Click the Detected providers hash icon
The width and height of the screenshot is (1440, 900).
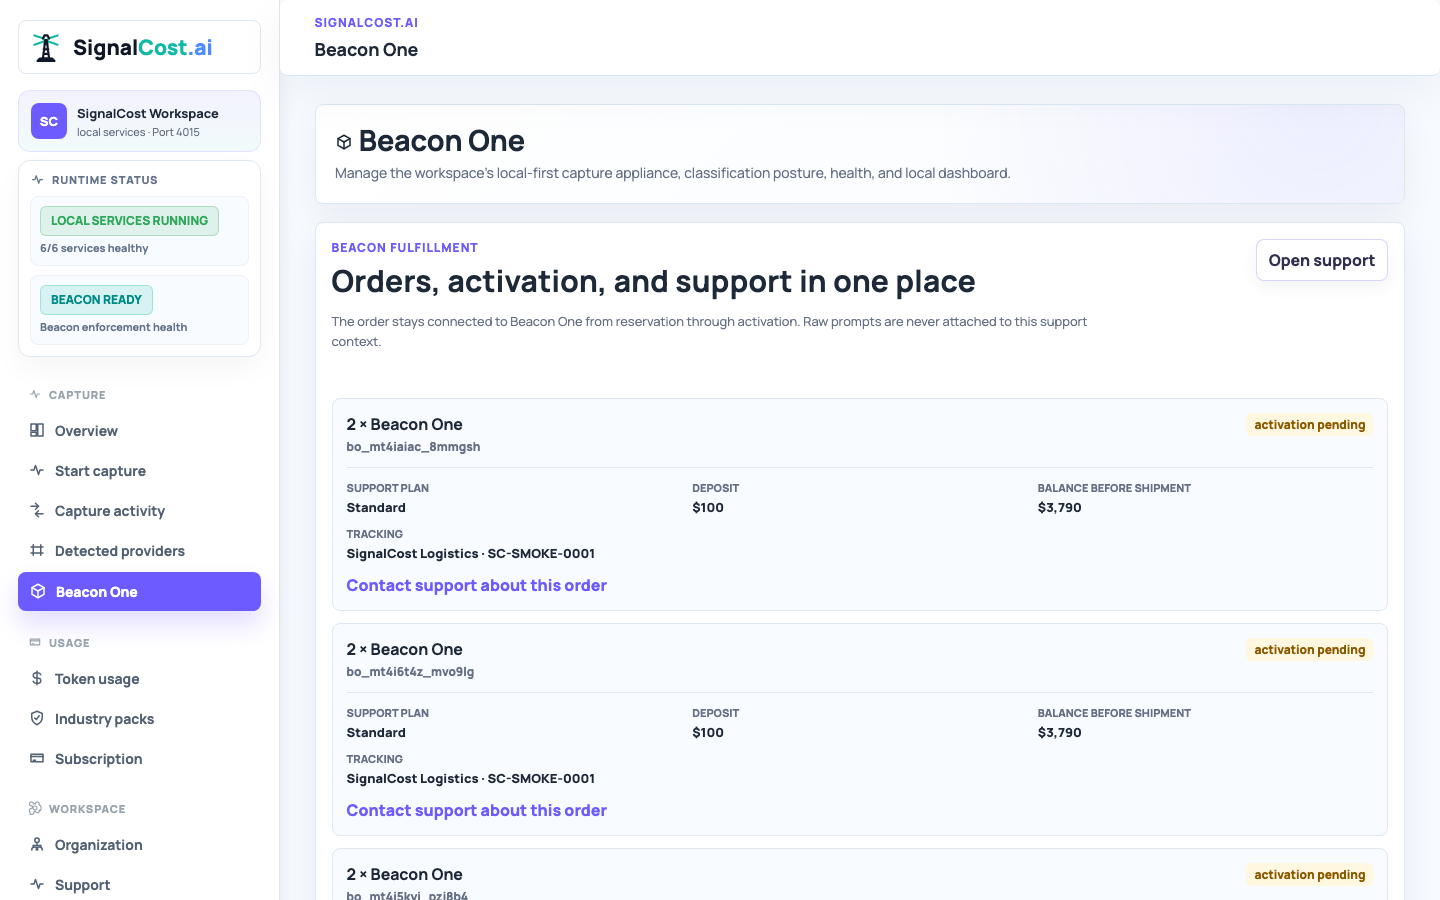pyautogui.click(x=37, y=550)
